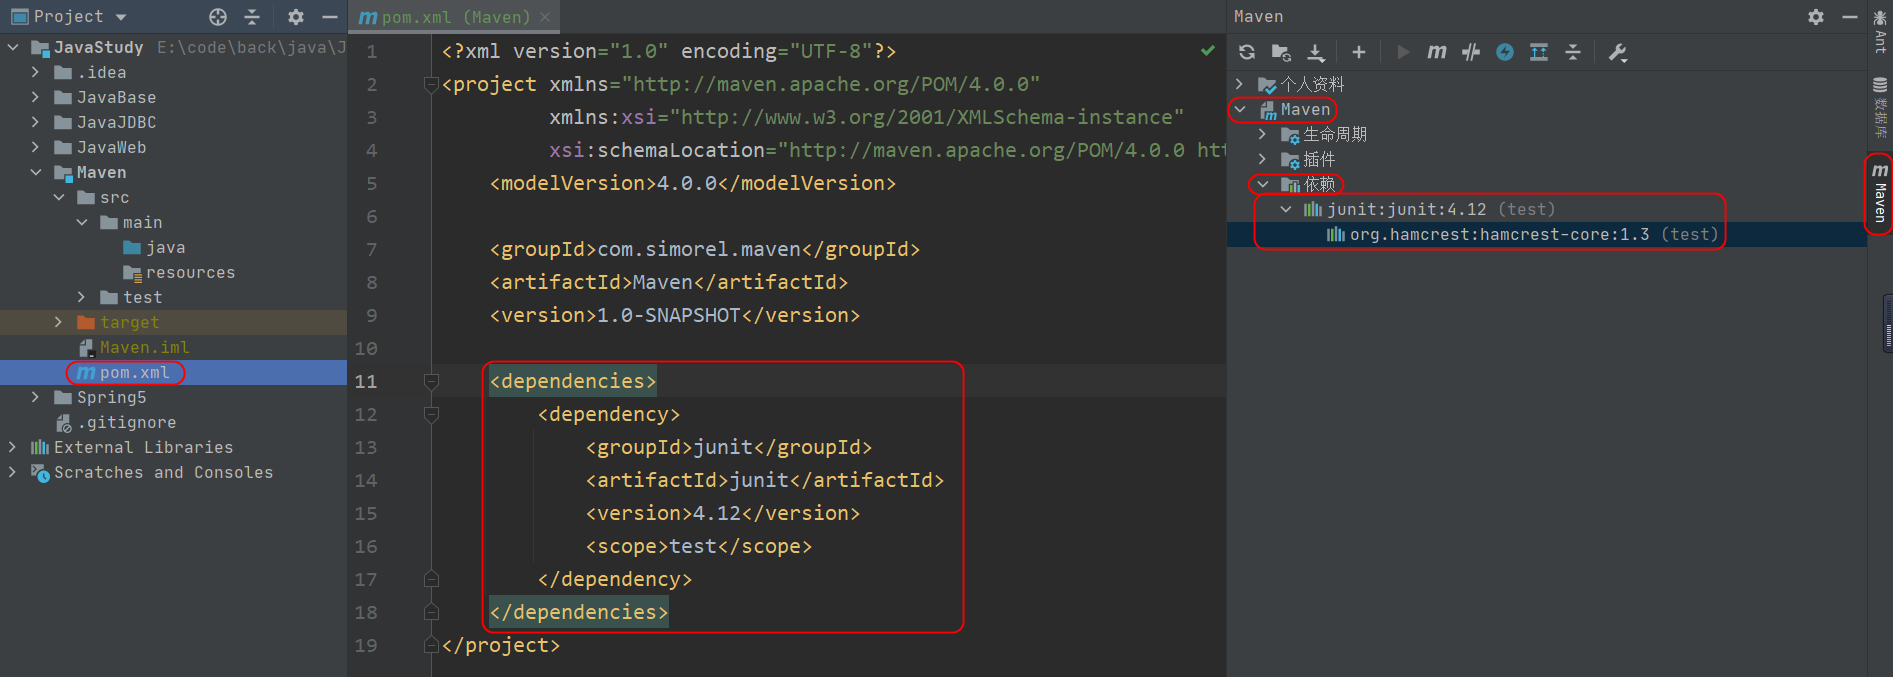This screenshot has width=1893, height=677.
Task: Open Maven panel gear options
Action: [x=1816, y=17]
